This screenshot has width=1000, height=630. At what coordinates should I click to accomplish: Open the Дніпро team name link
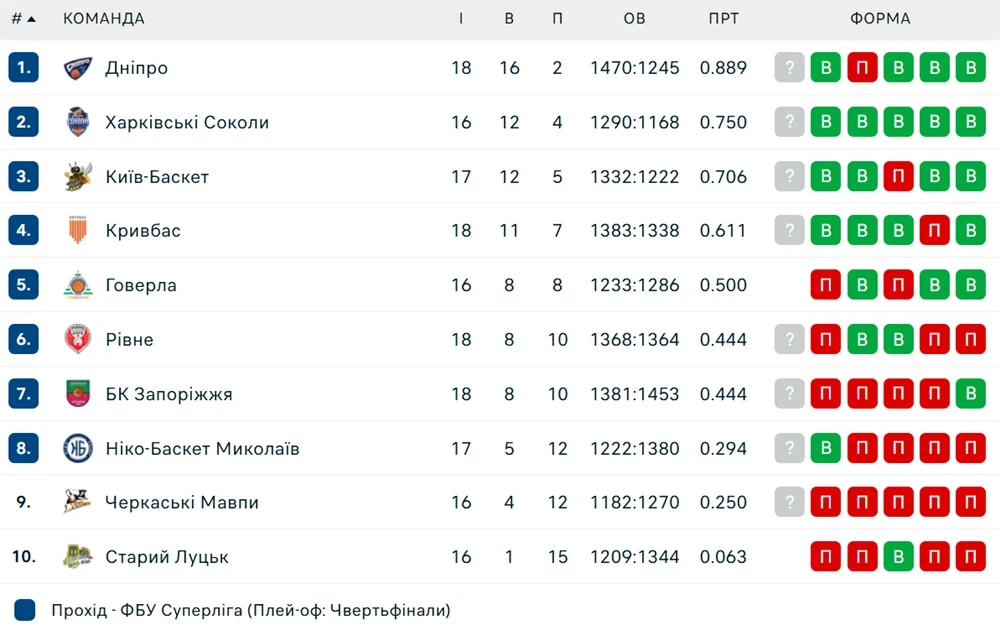coord(136,68)
